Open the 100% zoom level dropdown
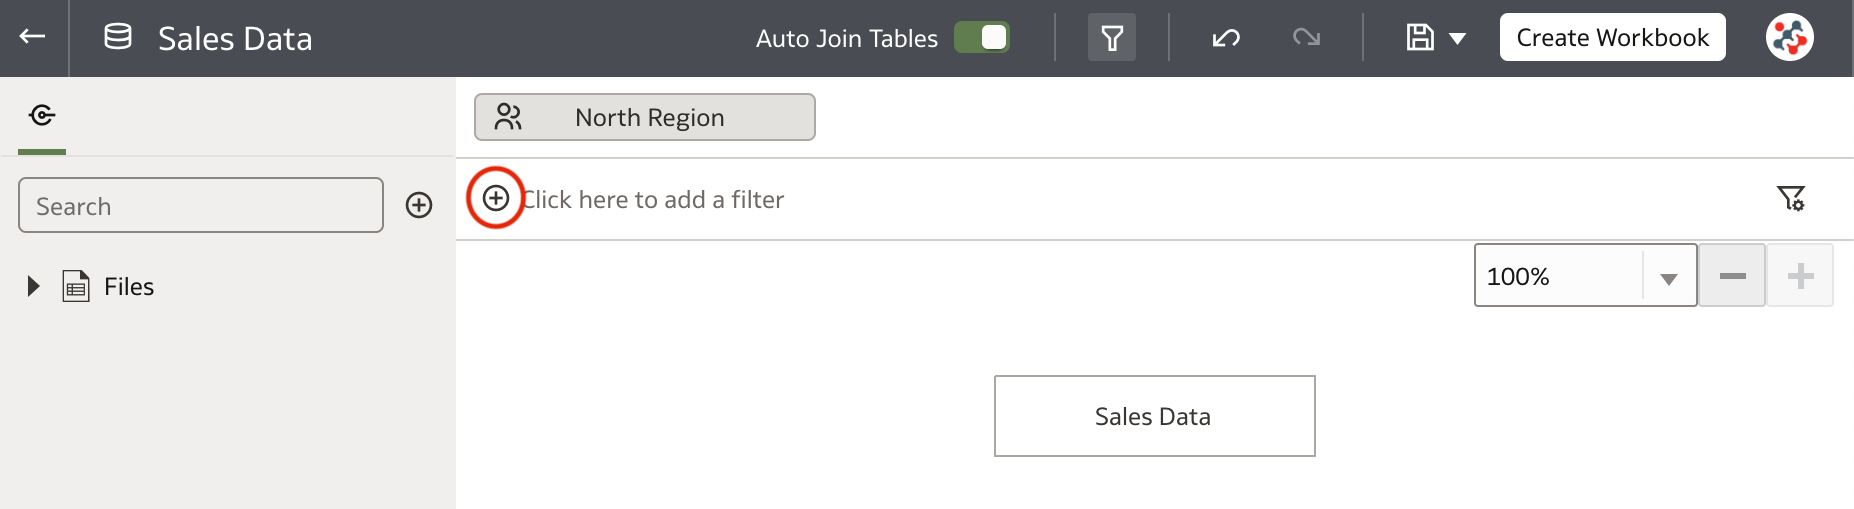Screen dimensions: 1854x509 pyautogui.click(x=1668, y=277)
